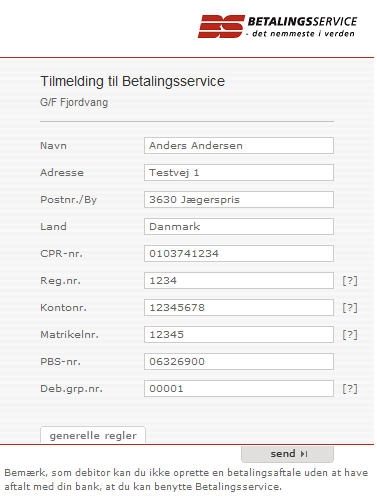This screenshot has width=377, height=502.
Task: Open help icon beside Reg.nr. field
Action: (x=350, y=281)
